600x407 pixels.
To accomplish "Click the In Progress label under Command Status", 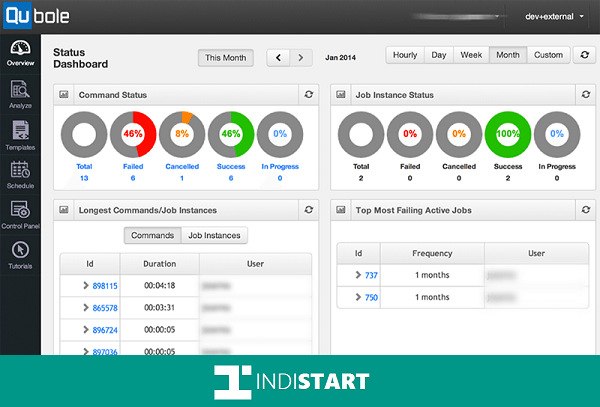I will [x=280, y=166].
